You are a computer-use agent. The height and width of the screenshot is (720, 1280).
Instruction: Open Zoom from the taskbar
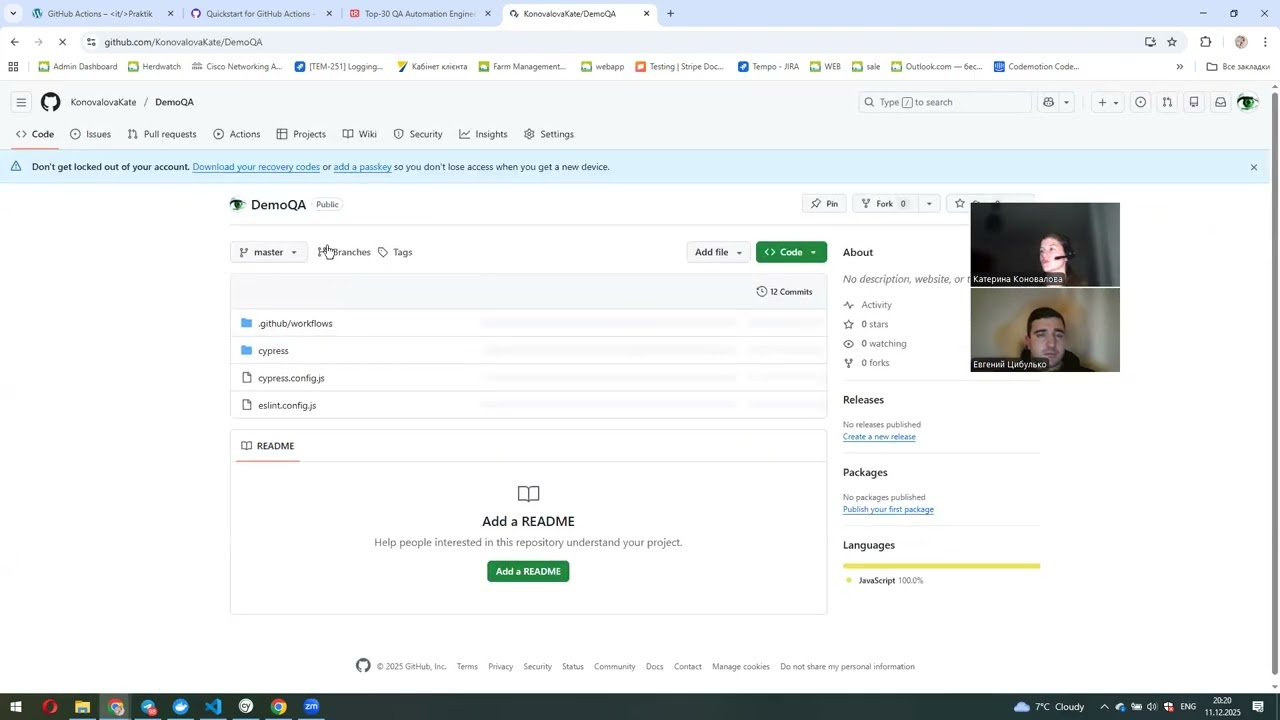pos(311,707)
